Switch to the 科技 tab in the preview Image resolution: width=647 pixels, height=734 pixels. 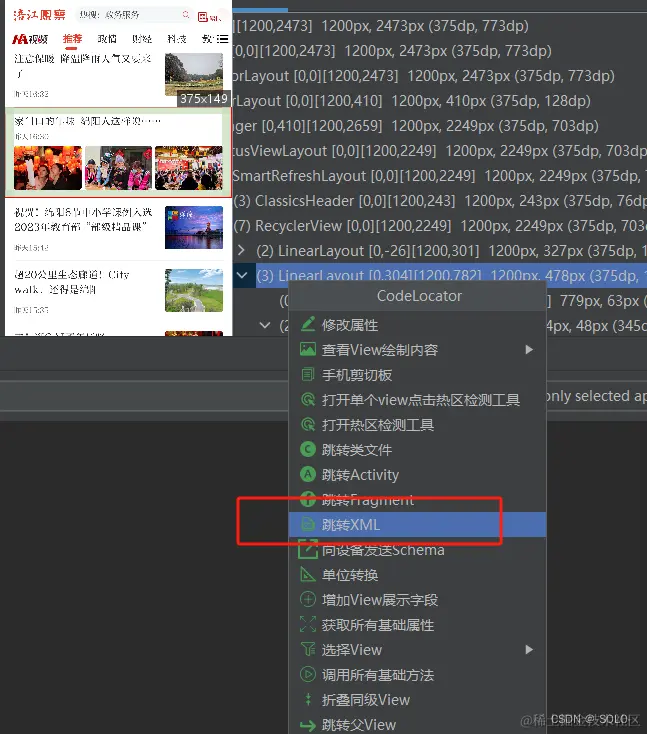[177, 39]
